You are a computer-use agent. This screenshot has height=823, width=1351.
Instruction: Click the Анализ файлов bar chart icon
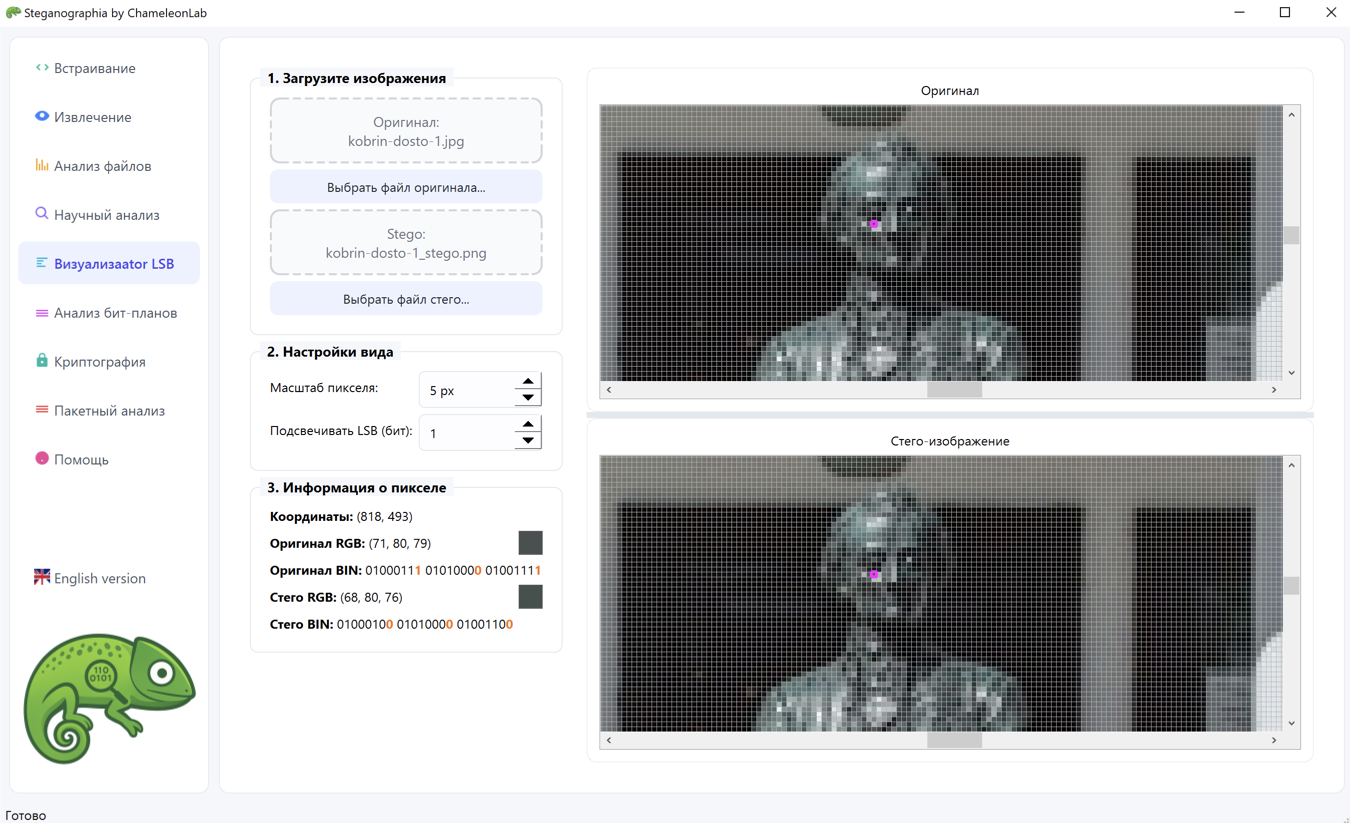pyautogui.click(x=42, y=165)
